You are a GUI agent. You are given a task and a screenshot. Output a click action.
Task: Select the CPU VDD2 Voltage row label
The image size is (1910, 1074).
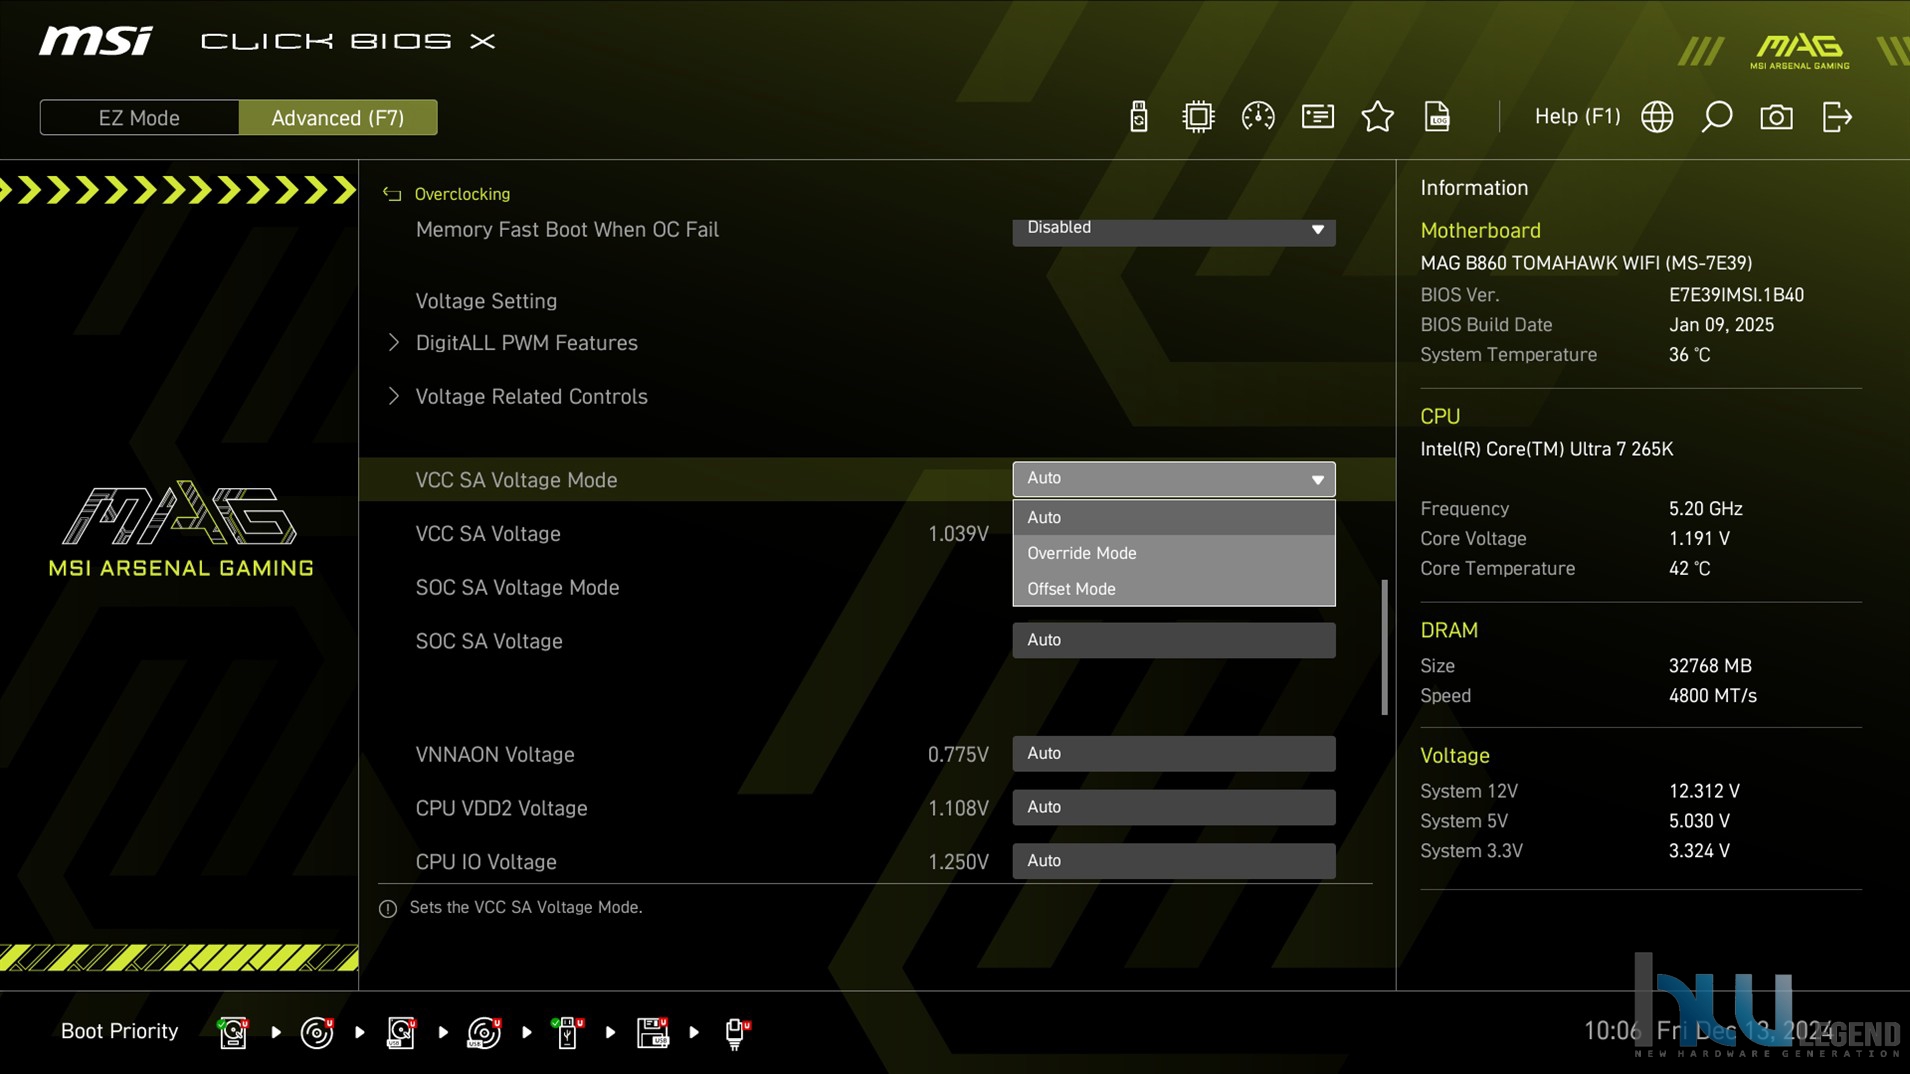501,808
